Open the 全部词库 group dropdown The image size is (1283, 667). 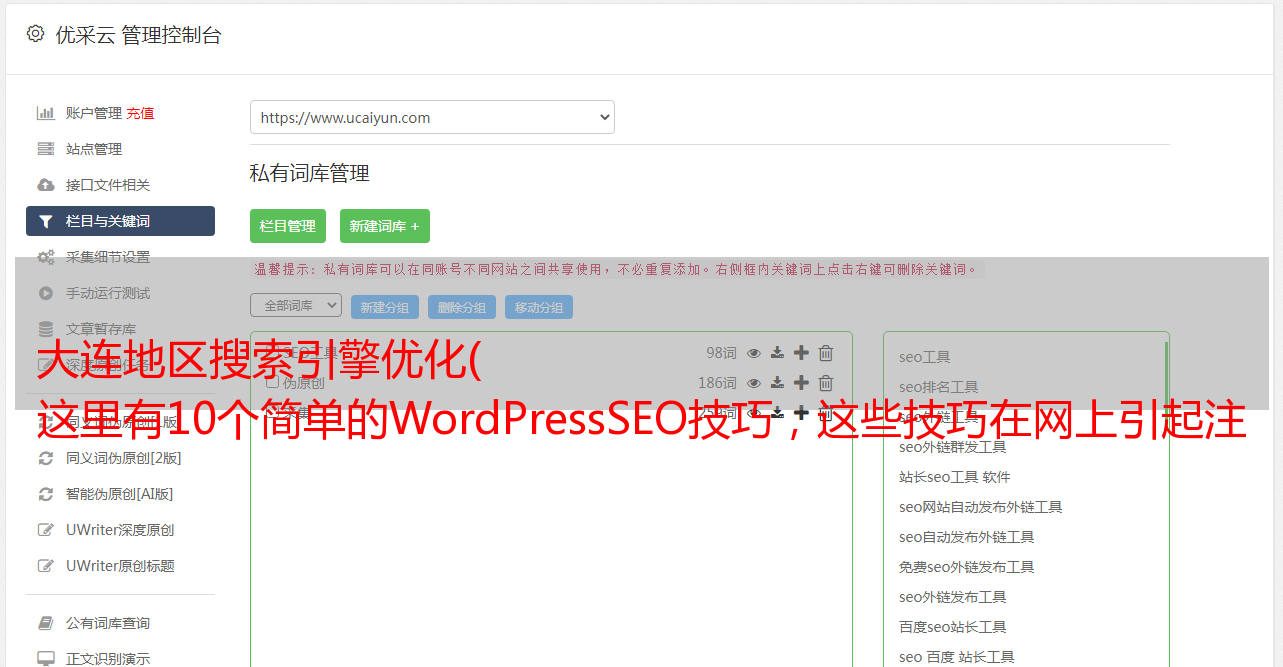296,305
